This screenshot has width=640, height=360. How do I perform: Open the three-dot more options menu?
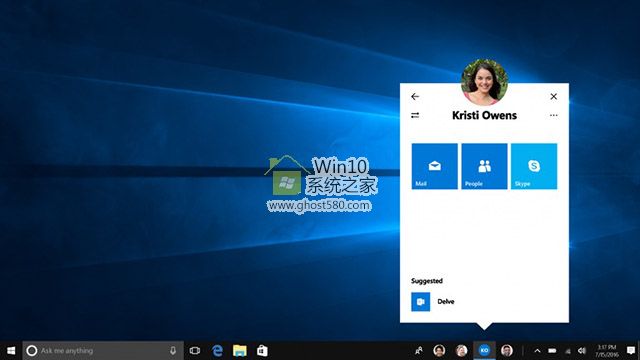point(553,116)
